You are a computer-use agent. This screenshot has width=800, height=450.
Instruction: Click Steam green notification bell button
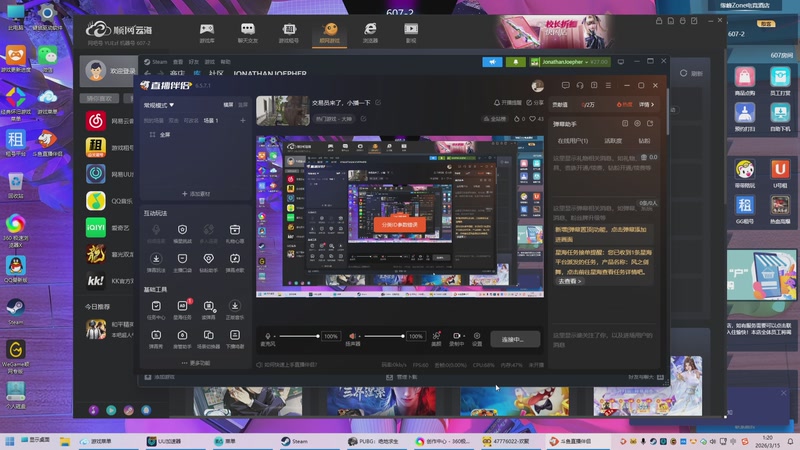tap(515, 62)
